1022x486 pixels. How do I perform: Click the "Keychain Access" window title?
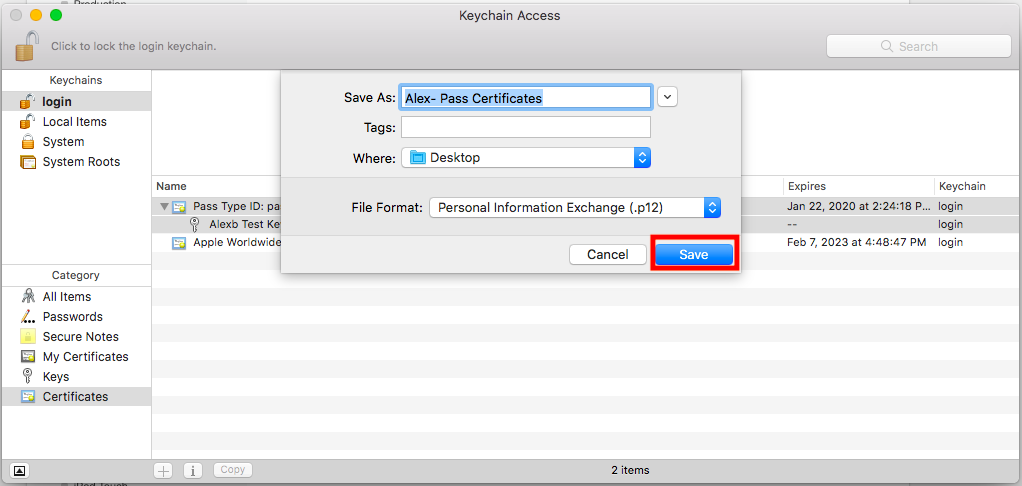(510, 16)
